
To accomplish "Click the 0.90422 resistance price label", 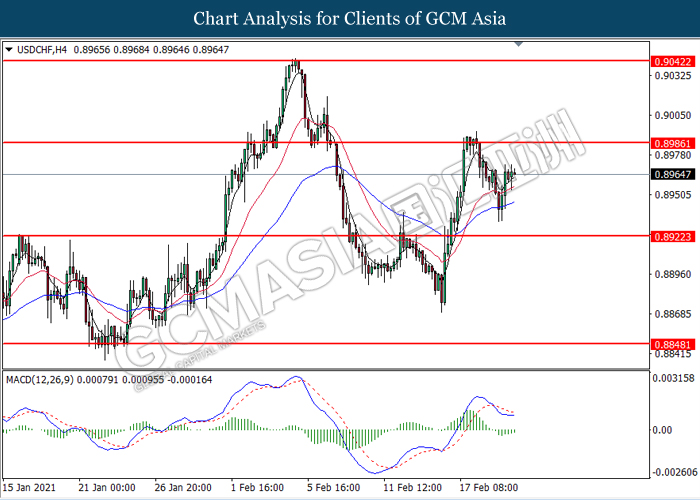I will [x=673, y=62].
